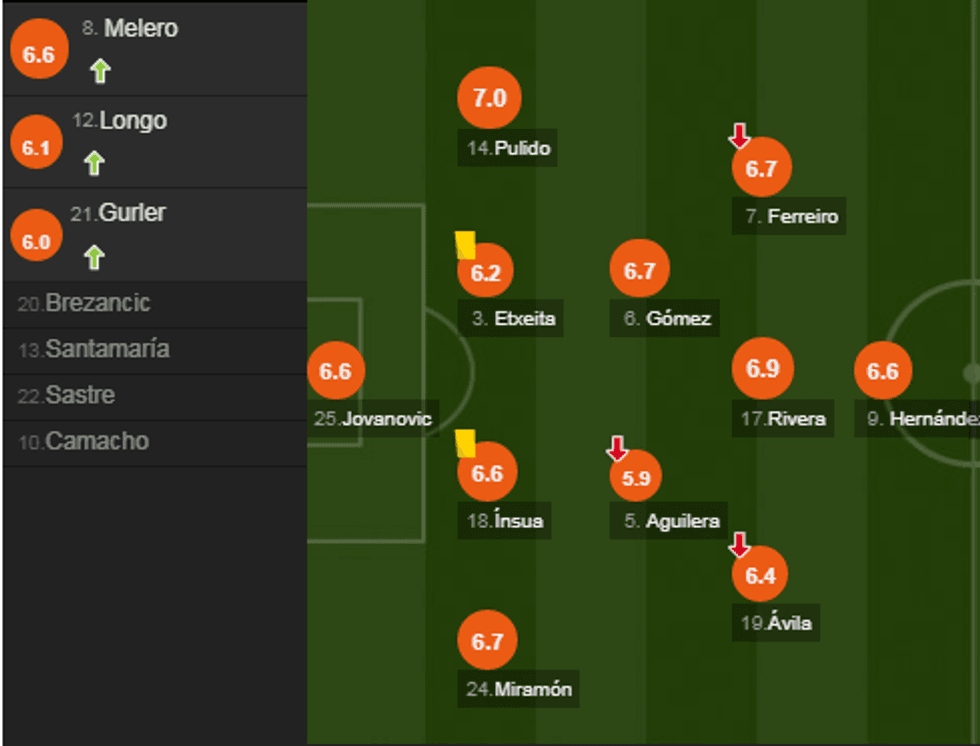Select Pulido's 7.0 rating circle
This screenshot has height=746, width=980.
coord(489,98)
